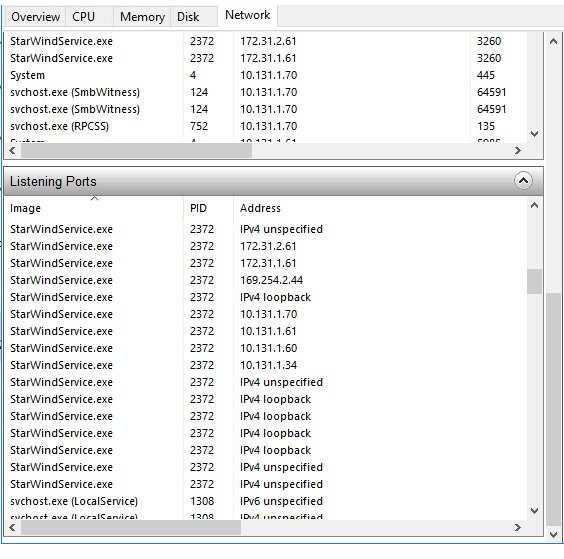Click PID 1308 of svchost.exe (LocalService) row
The height and width of the screenshot is (559, 564).
(202, 501)
